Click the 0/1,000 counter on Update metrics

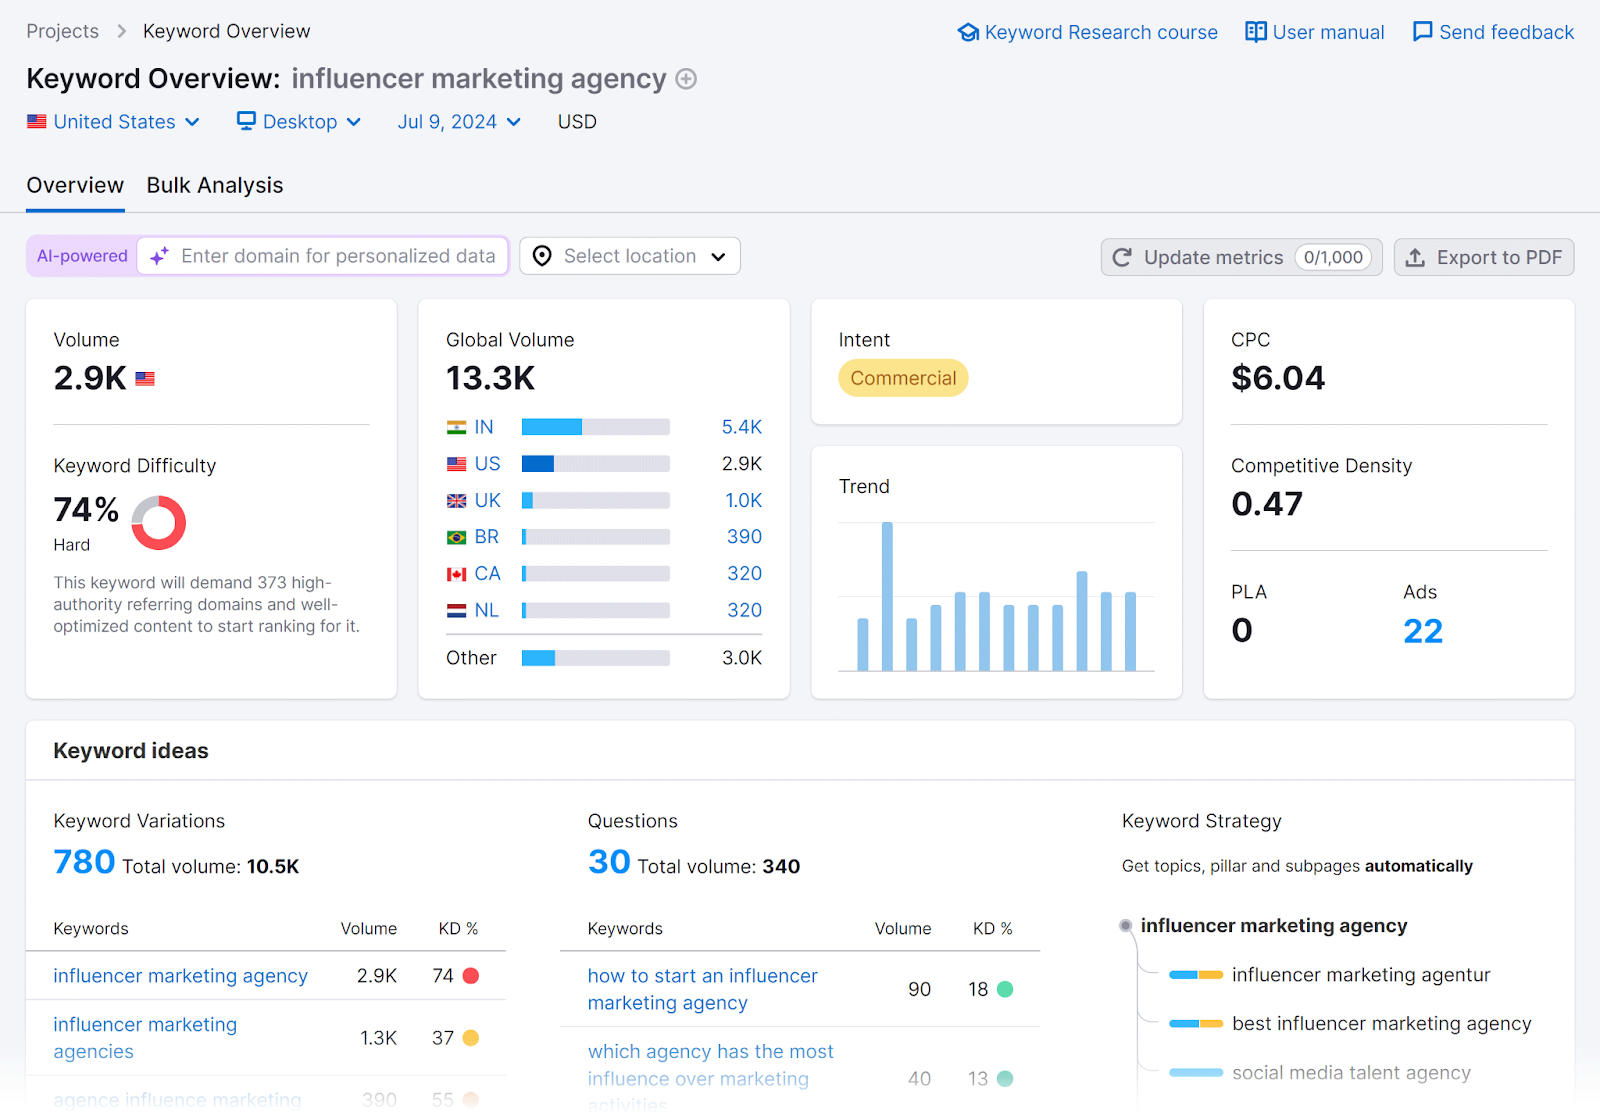(x=1333, y=257)
